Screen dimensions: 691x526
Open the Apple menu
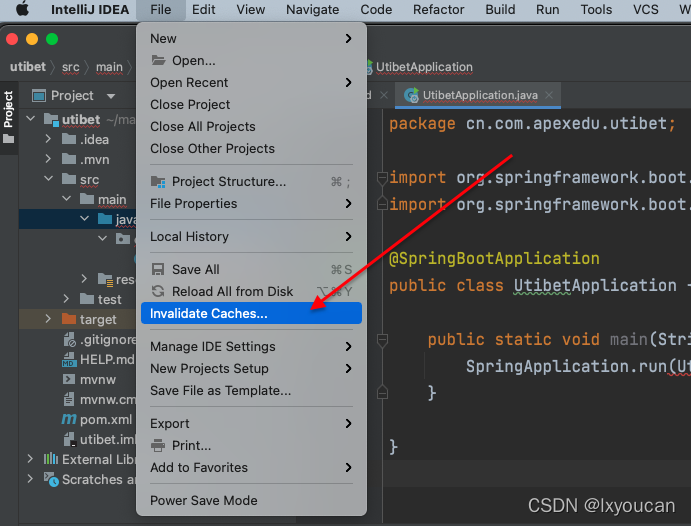point(22,9)
